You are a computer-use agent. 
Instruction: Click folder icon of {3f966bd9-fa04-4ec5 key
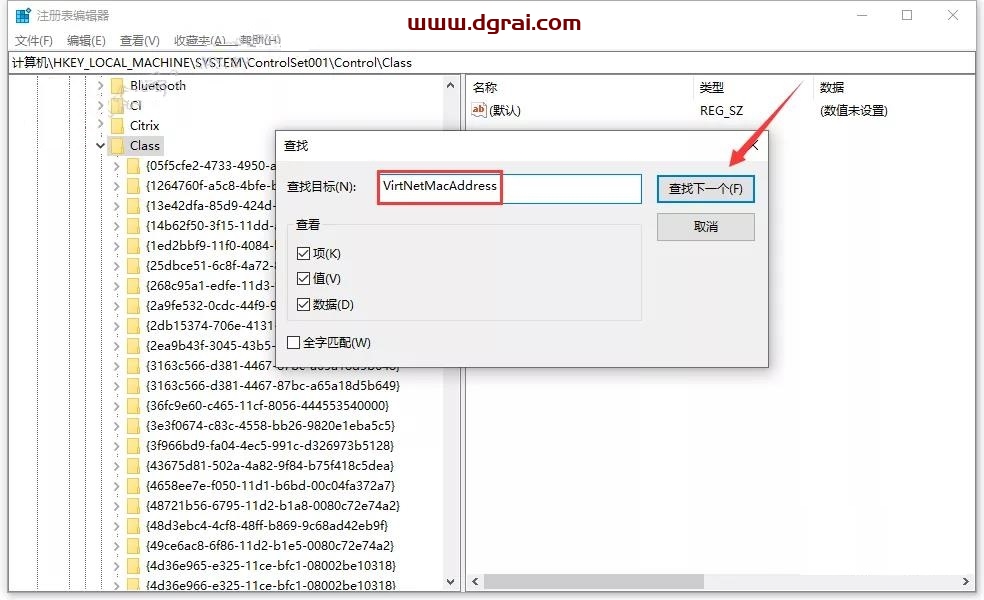click(134, 446)
